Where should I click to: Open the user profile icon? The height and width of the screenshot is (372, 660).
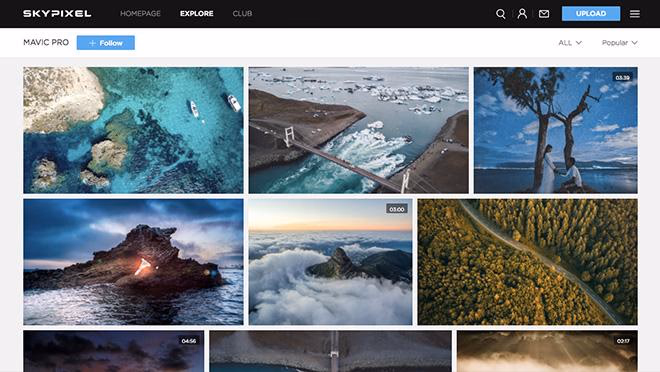[522, 14]
